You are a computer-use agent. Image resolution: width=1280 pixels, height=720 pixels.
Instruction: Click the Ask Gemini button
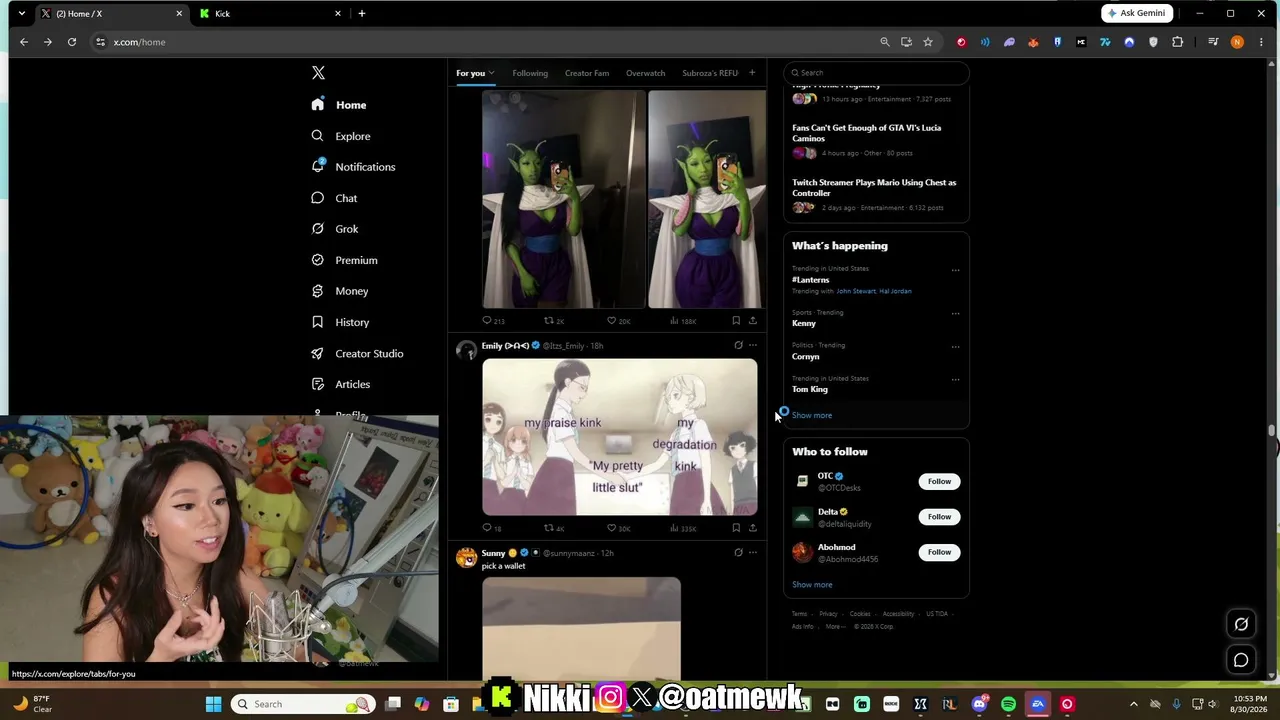(x=1137, y=13)
